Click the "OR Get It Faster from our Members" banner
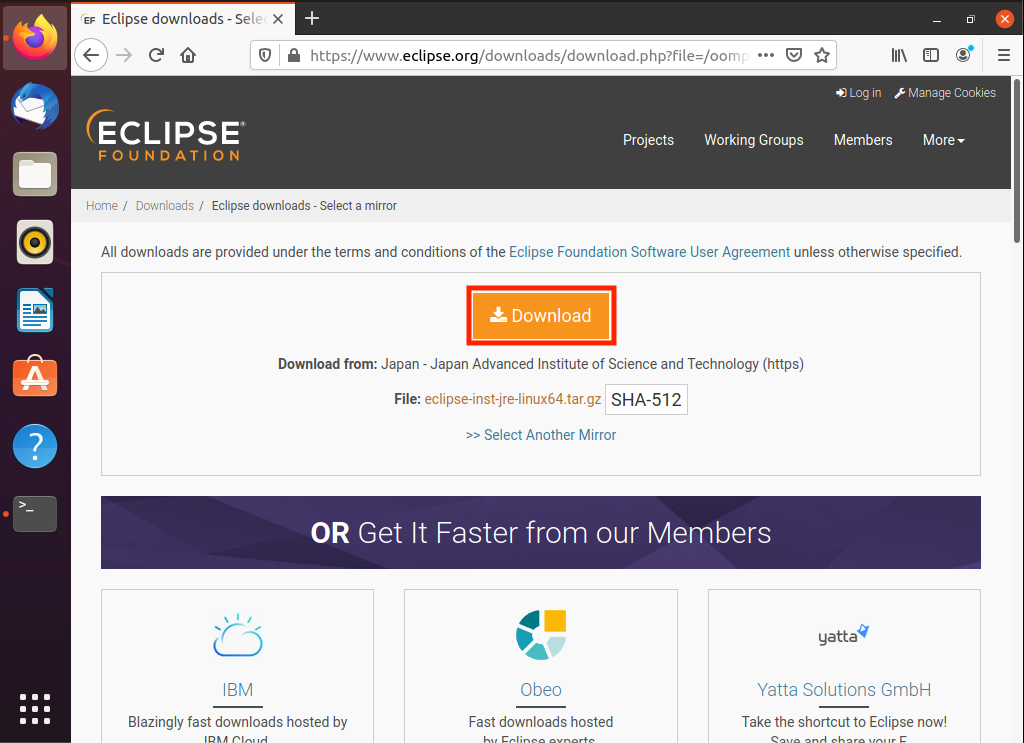1024x743 pixels. point(541,533)
